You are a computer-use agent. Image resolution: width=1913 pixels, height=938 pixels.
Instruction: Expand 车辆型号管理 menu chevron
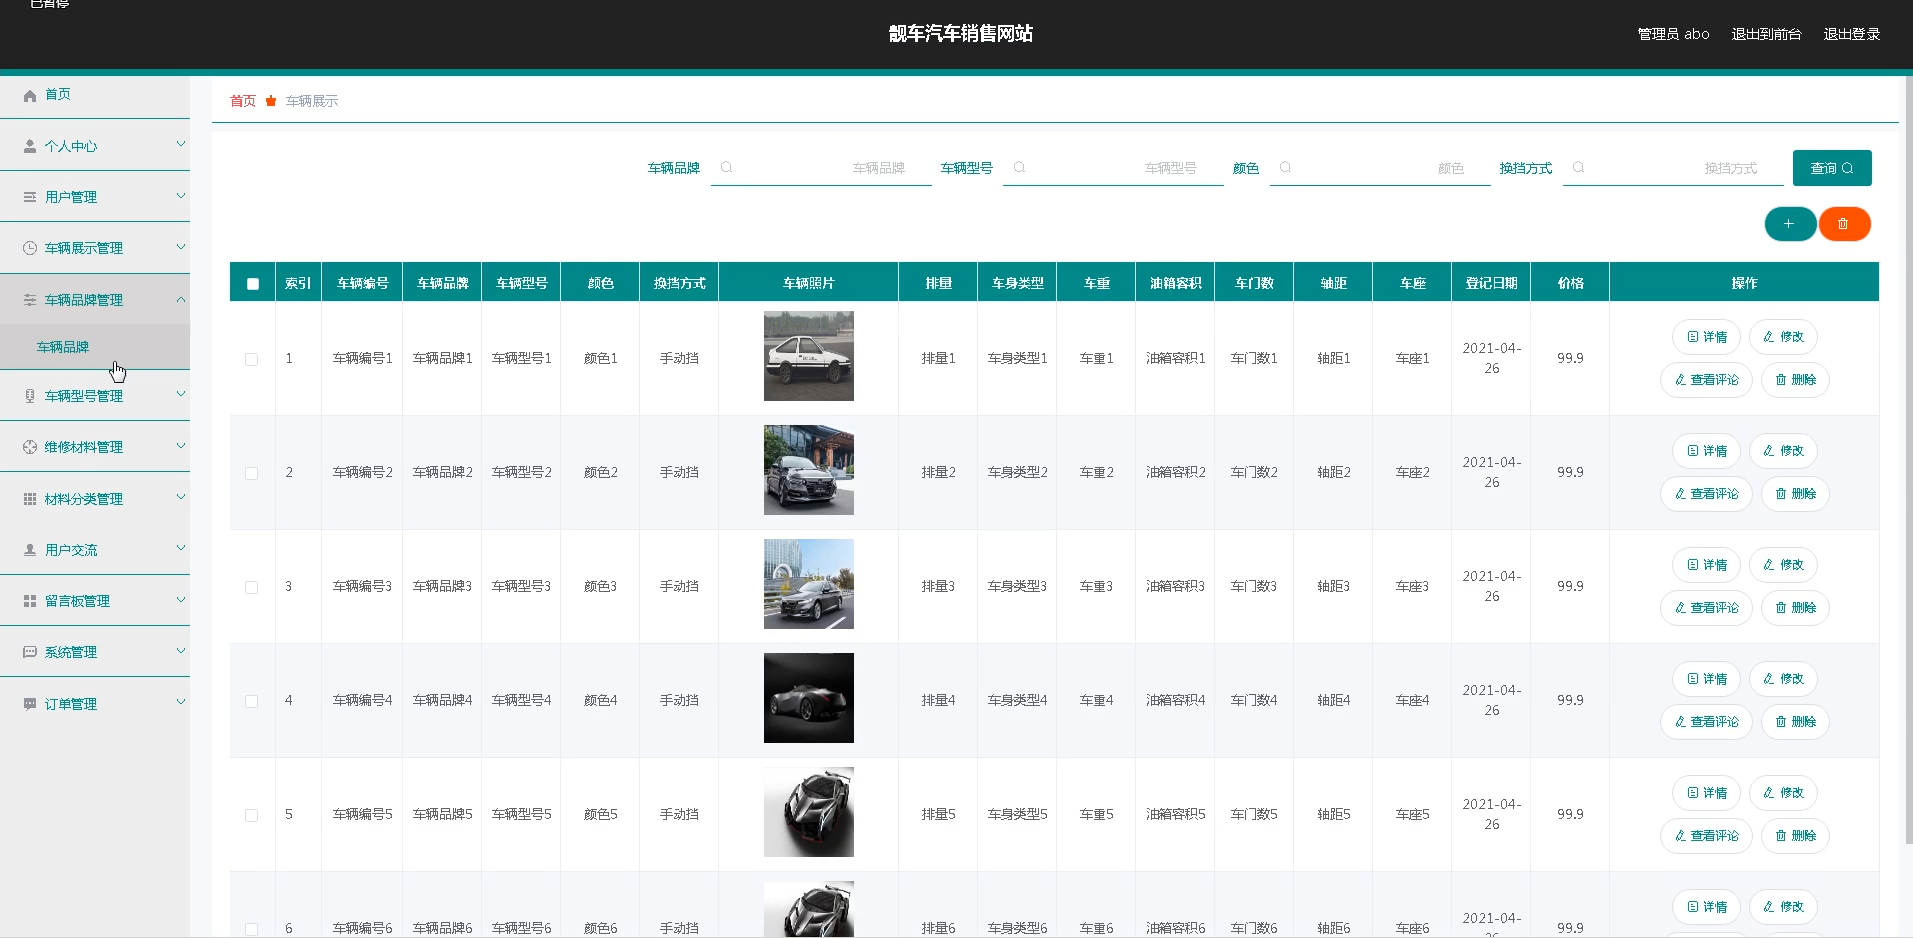click(181, 394)
